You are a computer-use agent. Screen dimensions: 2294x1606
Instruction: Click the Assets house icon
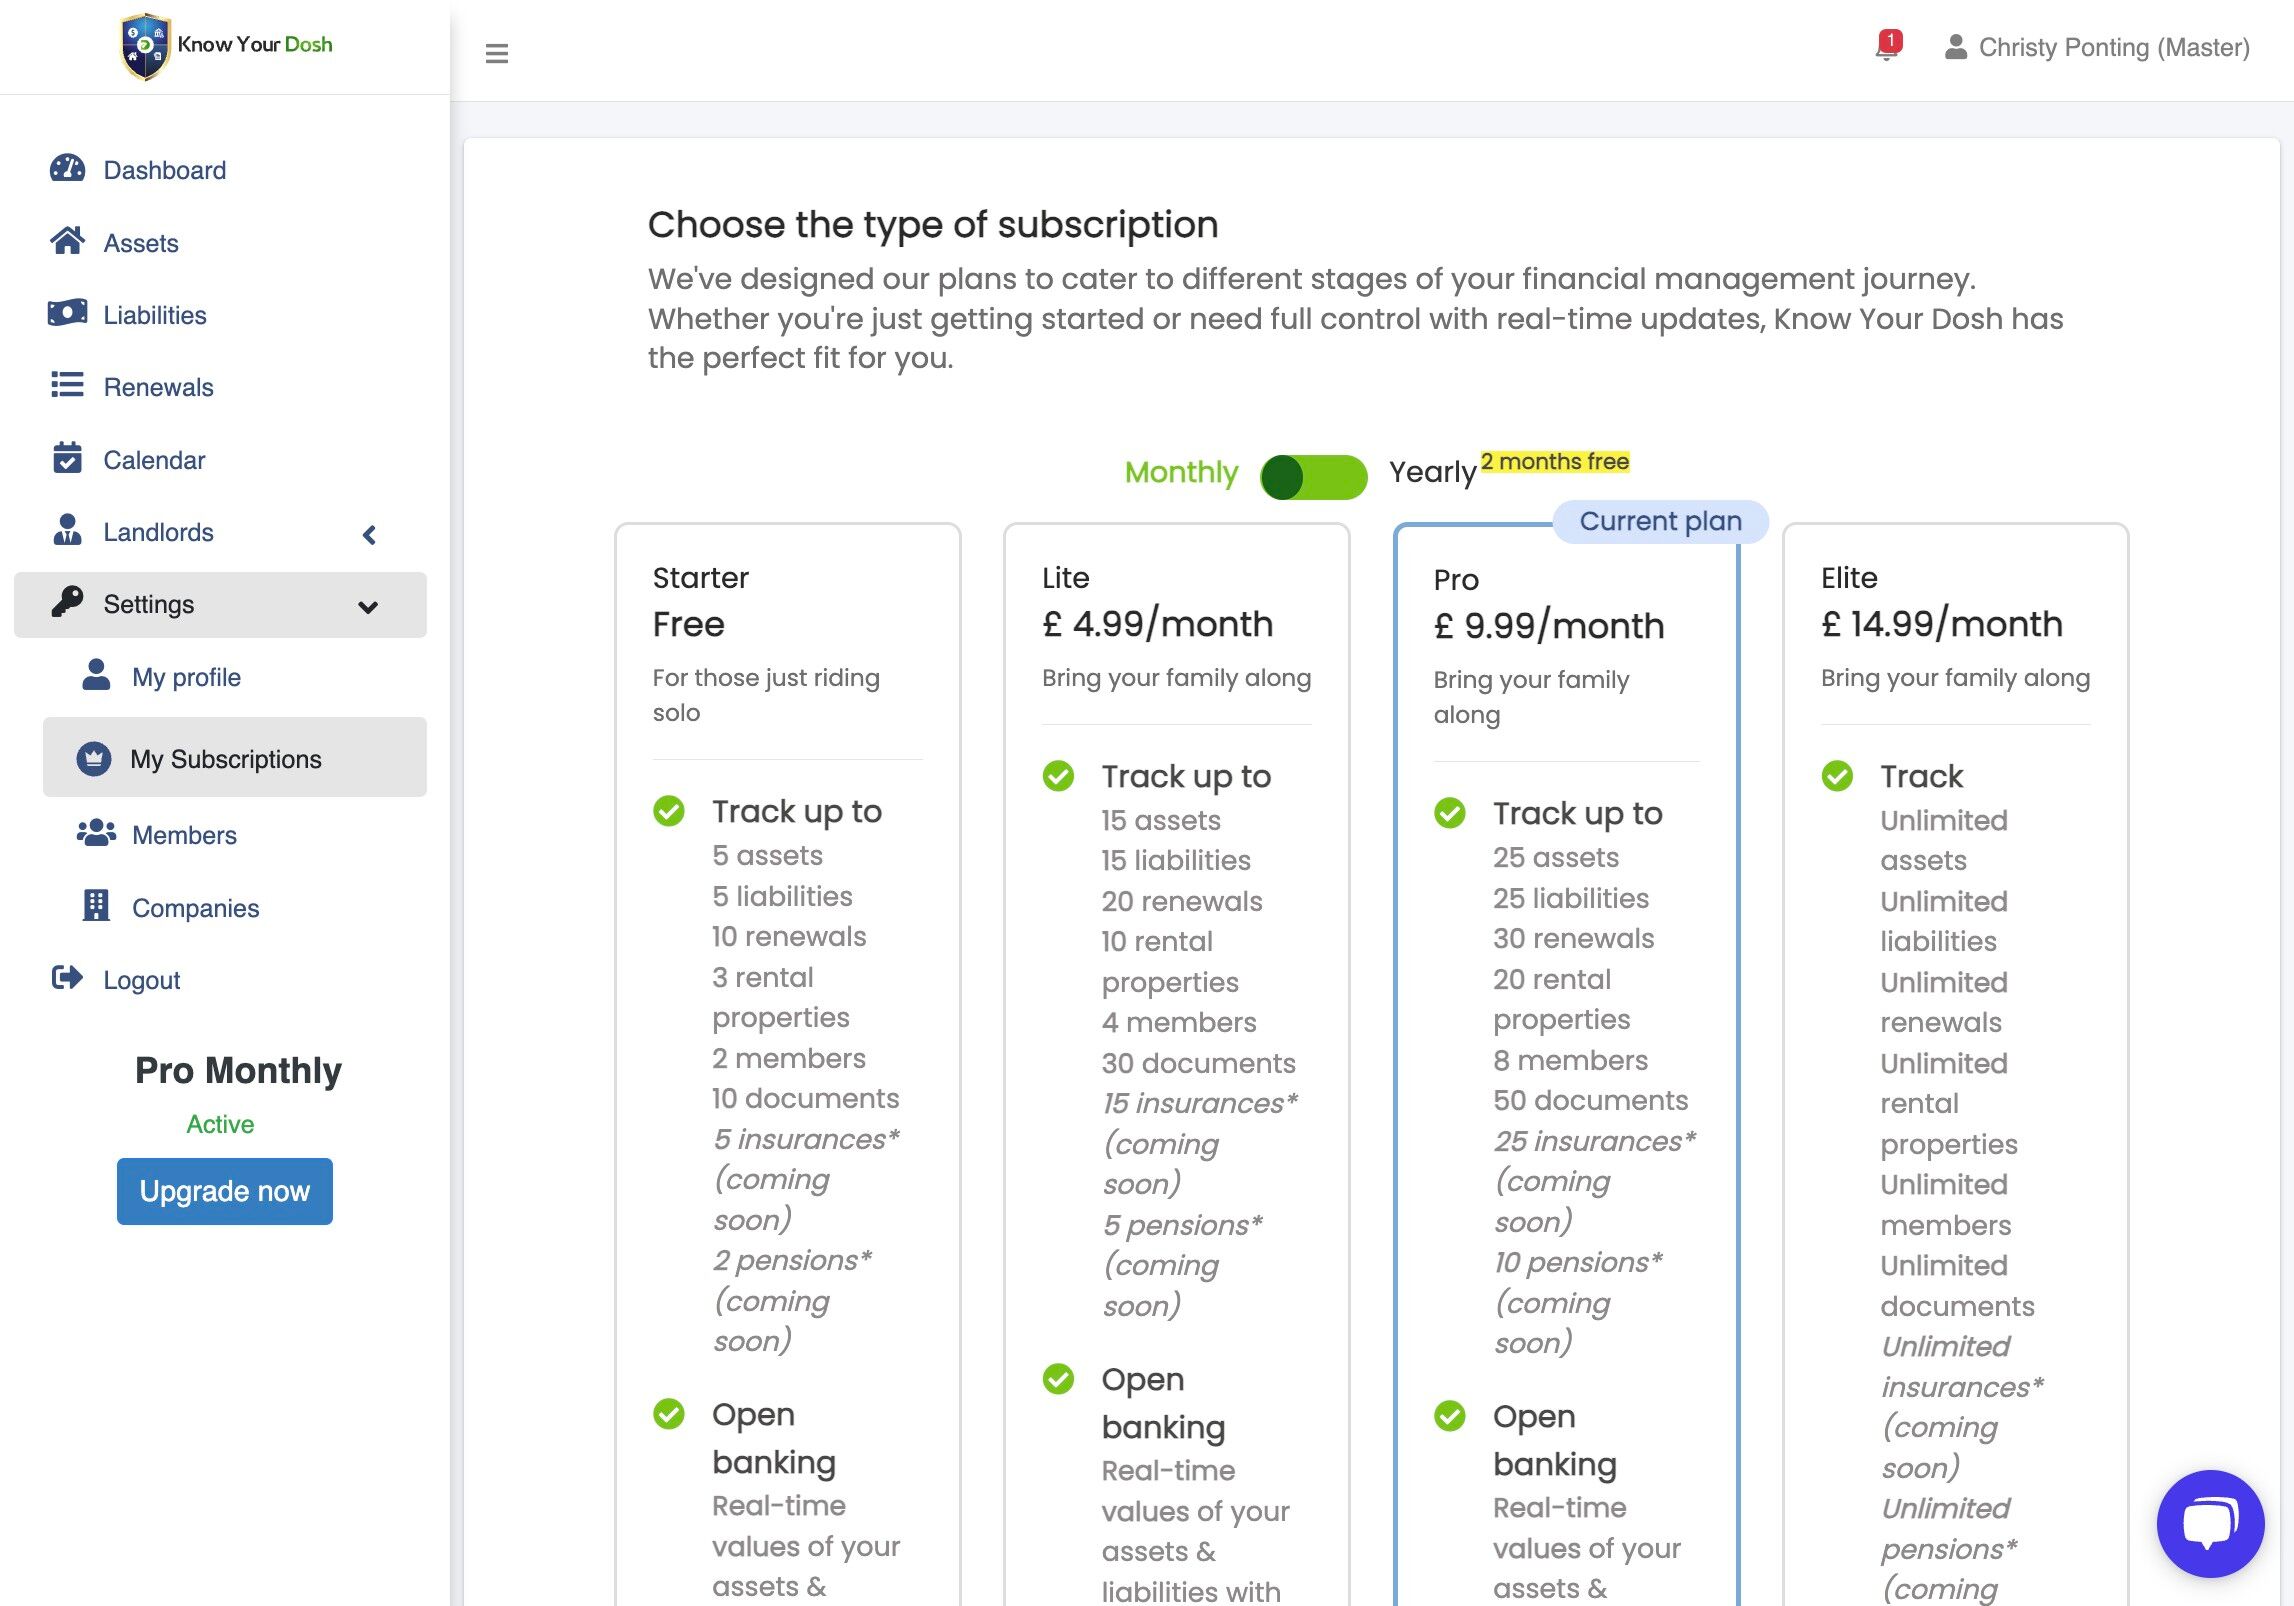(x=67, y=241)
